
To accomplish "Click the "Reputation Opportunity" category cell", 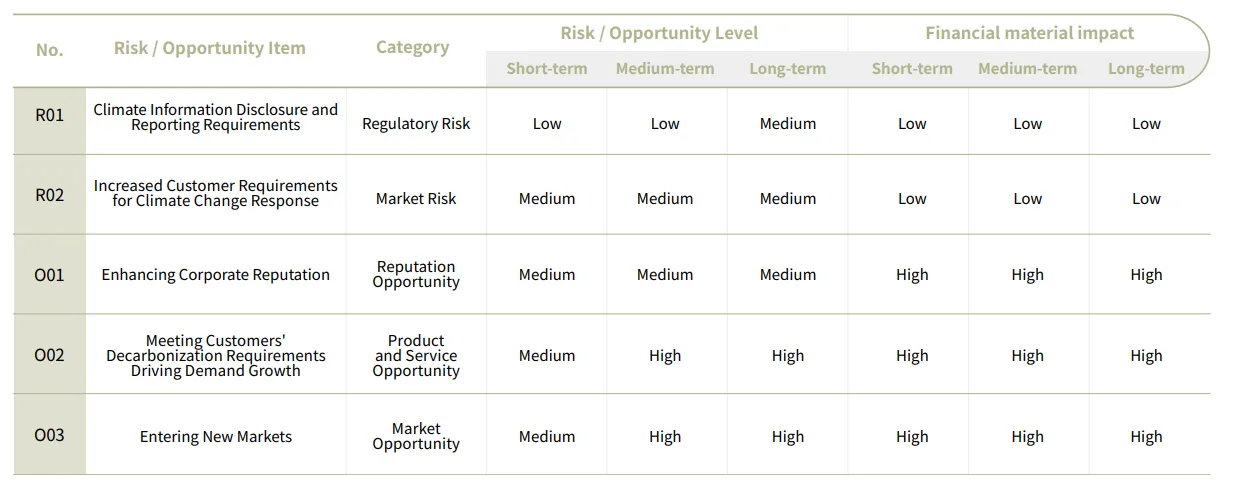I will tap(416, 274).
